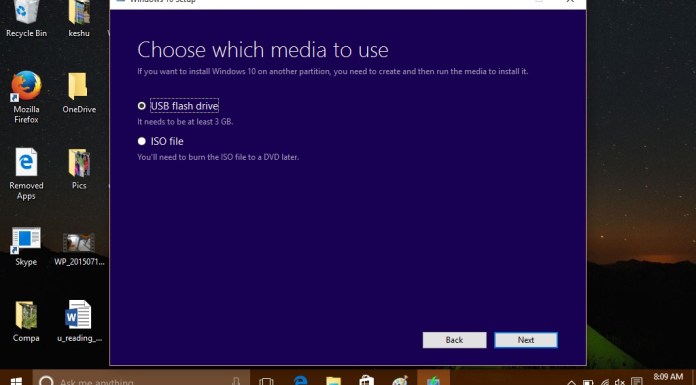Open the network Wi-Fi tray icon
Screen dimensions: 696x385
click(x=605, y=382)
